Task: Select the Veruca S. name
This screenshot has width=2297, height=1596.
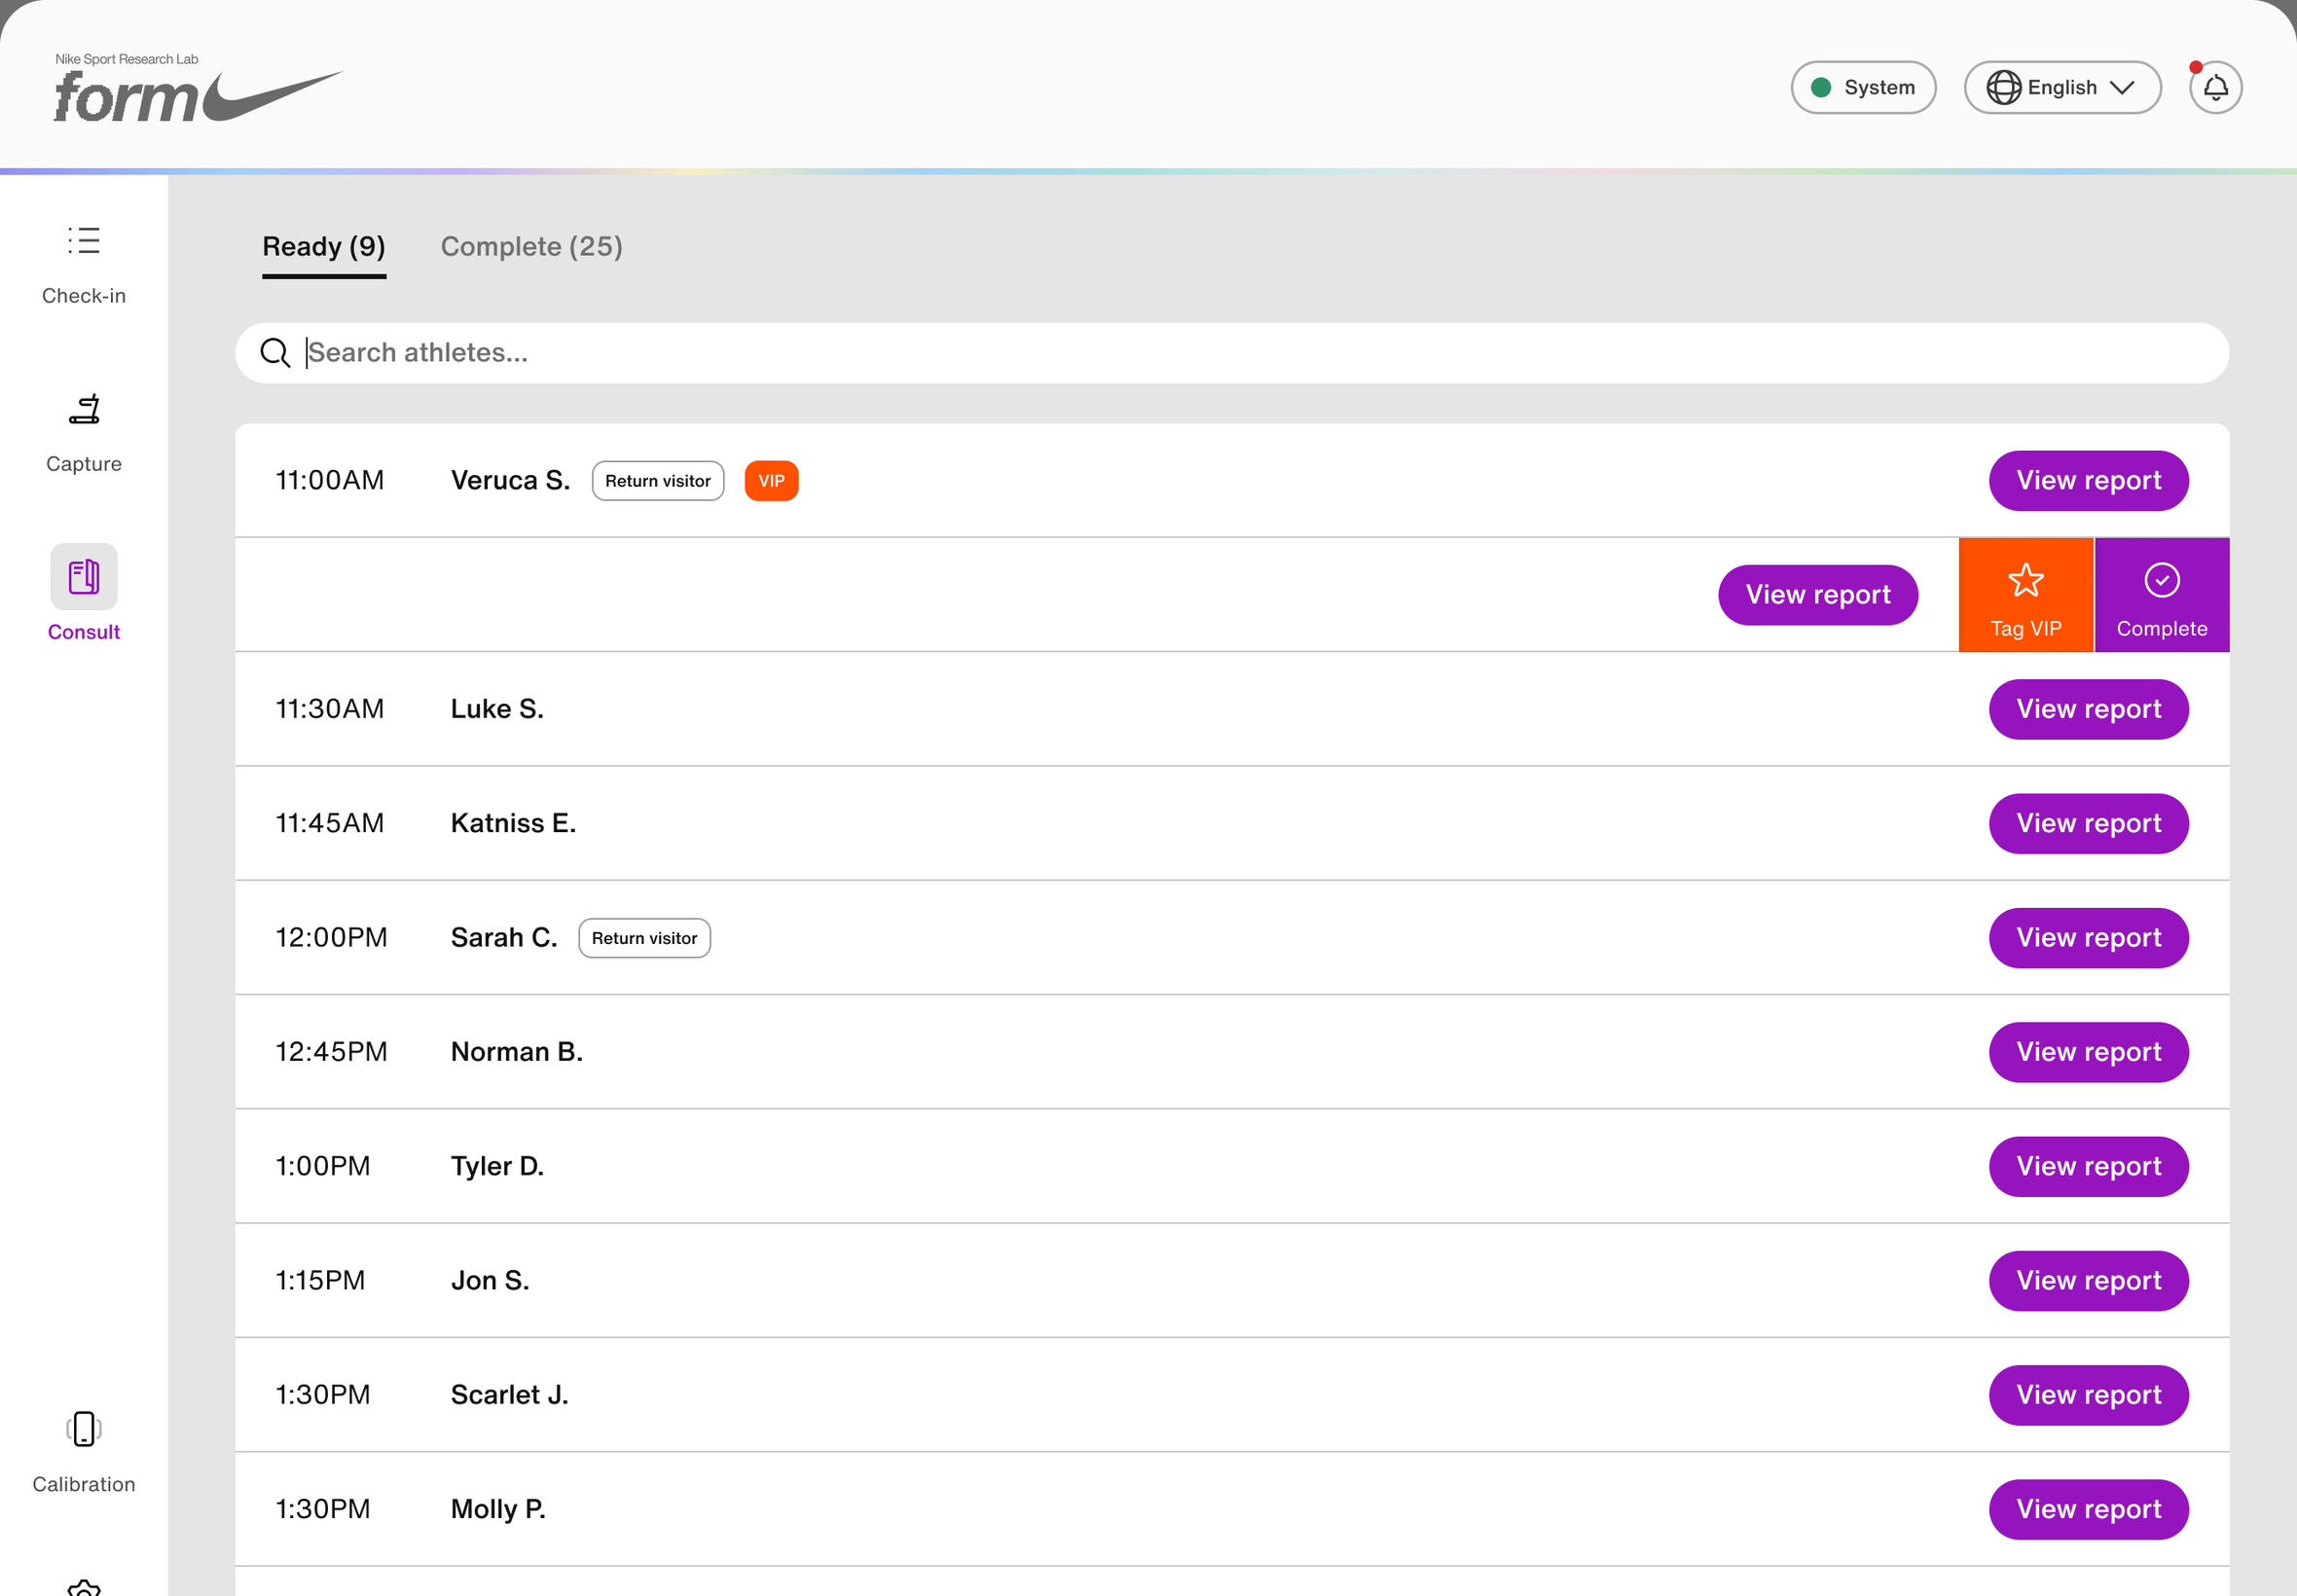Action: click(510, 481)
